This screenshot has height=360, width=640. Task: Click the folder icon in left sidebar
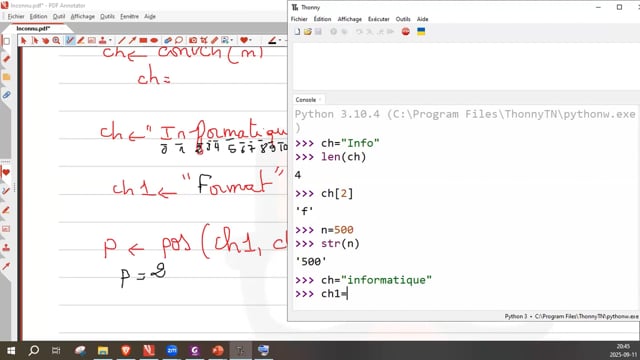pos(6,77)
